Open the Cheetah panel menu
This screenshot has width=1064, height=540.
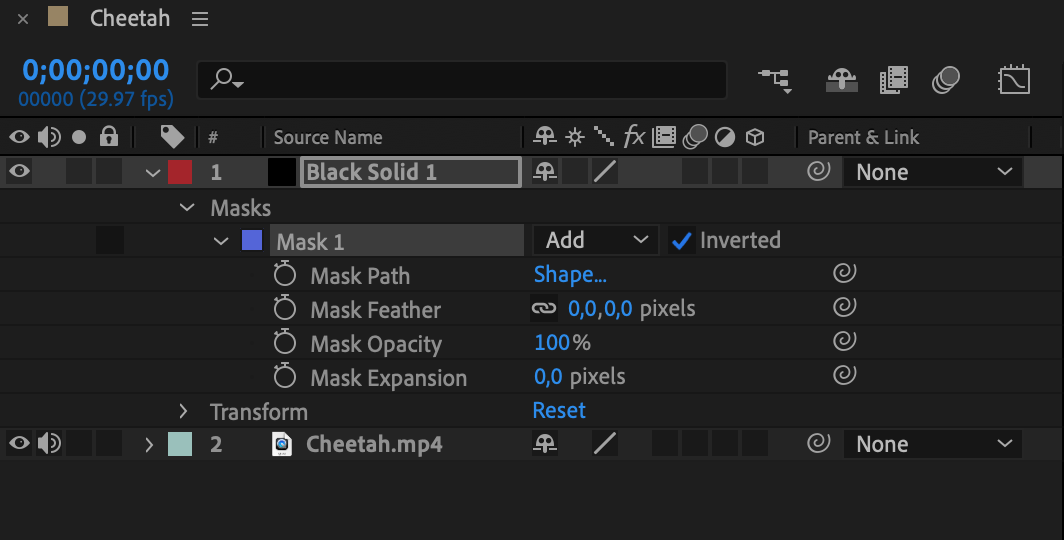tap(200, 19)
